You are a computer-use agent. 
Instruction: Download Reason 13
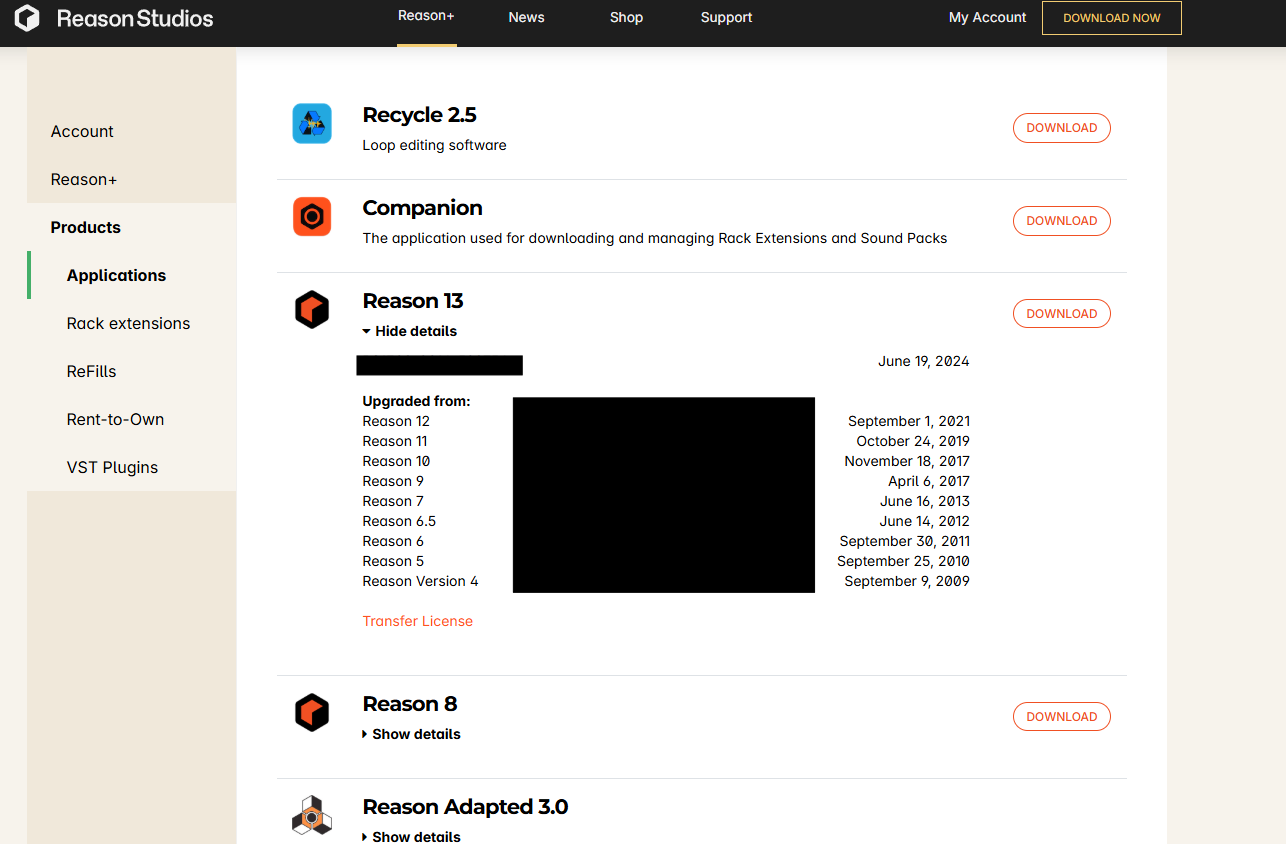[x=1062, y=314]
